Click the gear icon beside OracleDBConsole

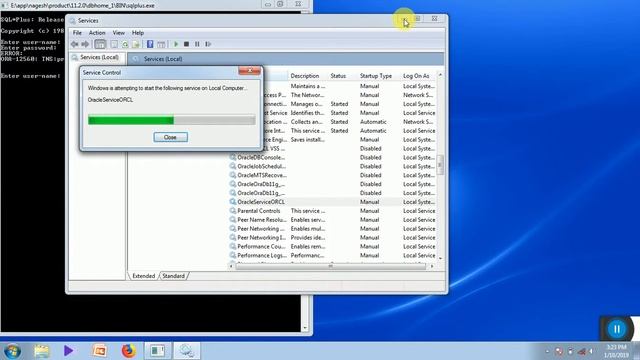233,157
